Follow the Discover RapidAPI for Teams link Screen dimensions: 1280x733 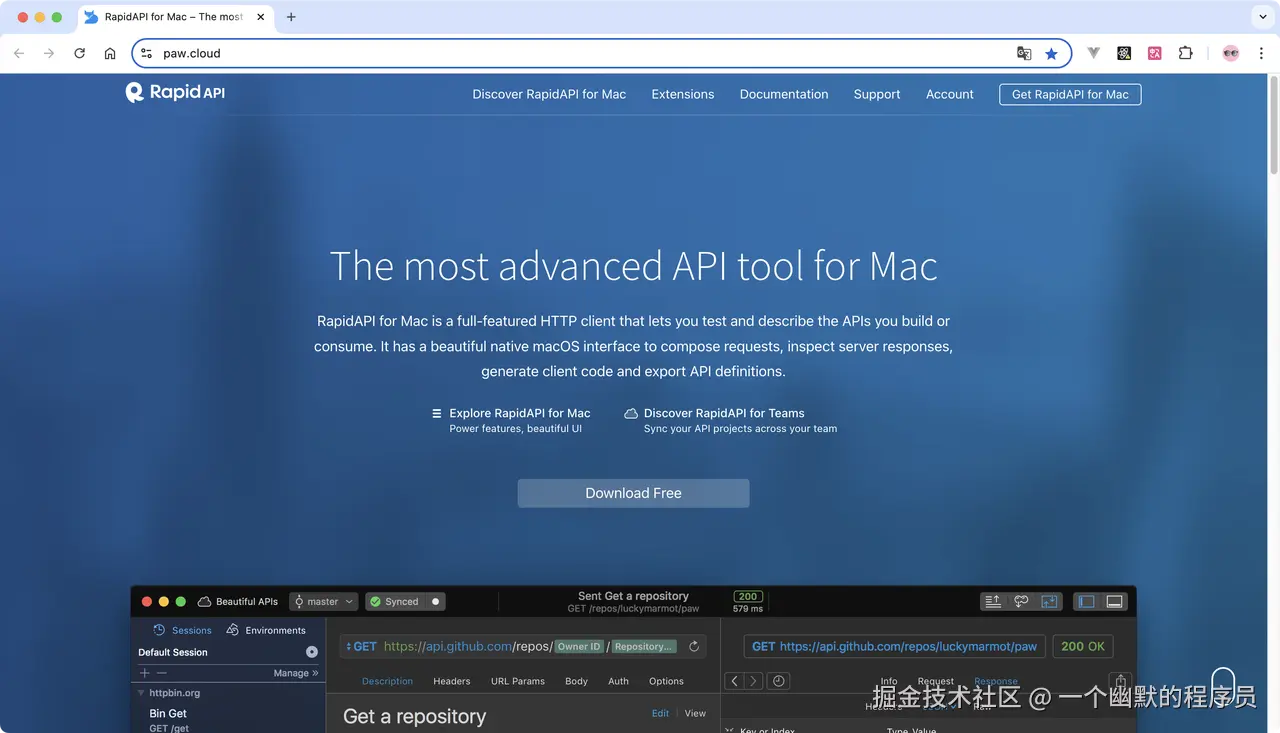tap(724, 413)
